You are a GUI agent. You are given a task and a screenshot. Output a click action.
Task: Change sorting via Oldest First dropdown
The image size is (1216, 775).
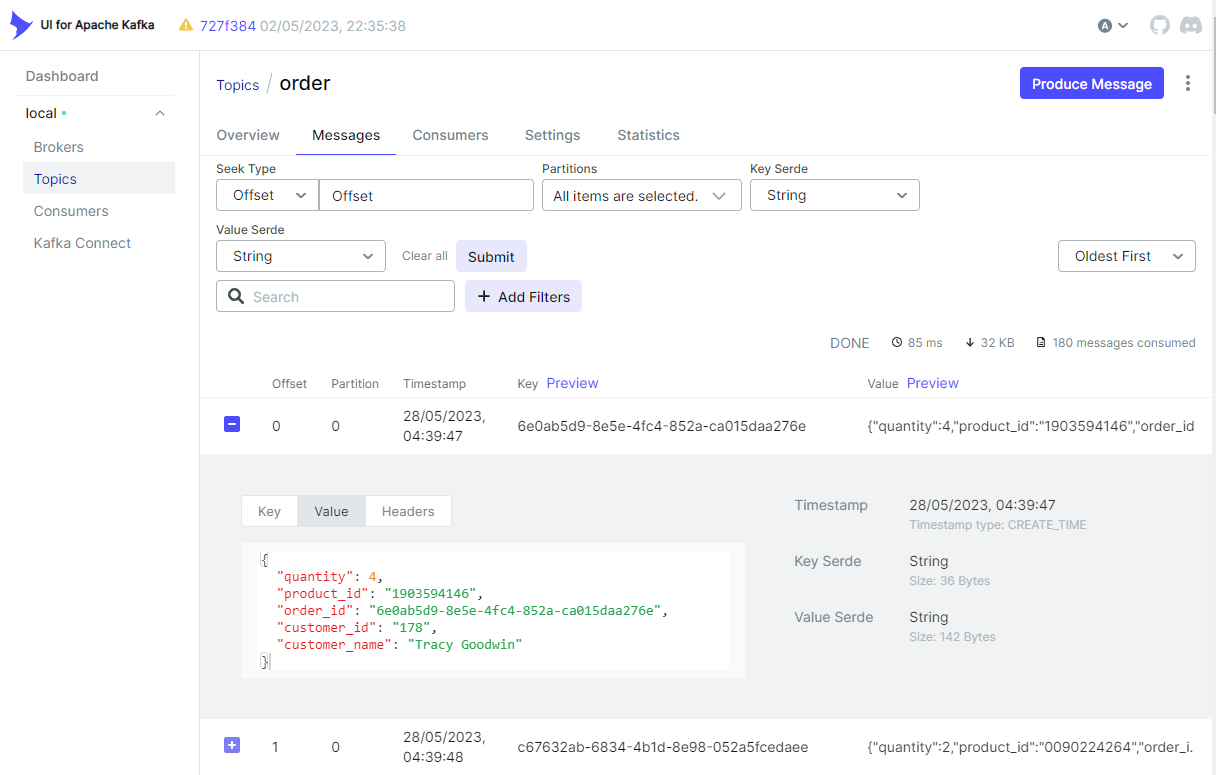click(1126, 256)
